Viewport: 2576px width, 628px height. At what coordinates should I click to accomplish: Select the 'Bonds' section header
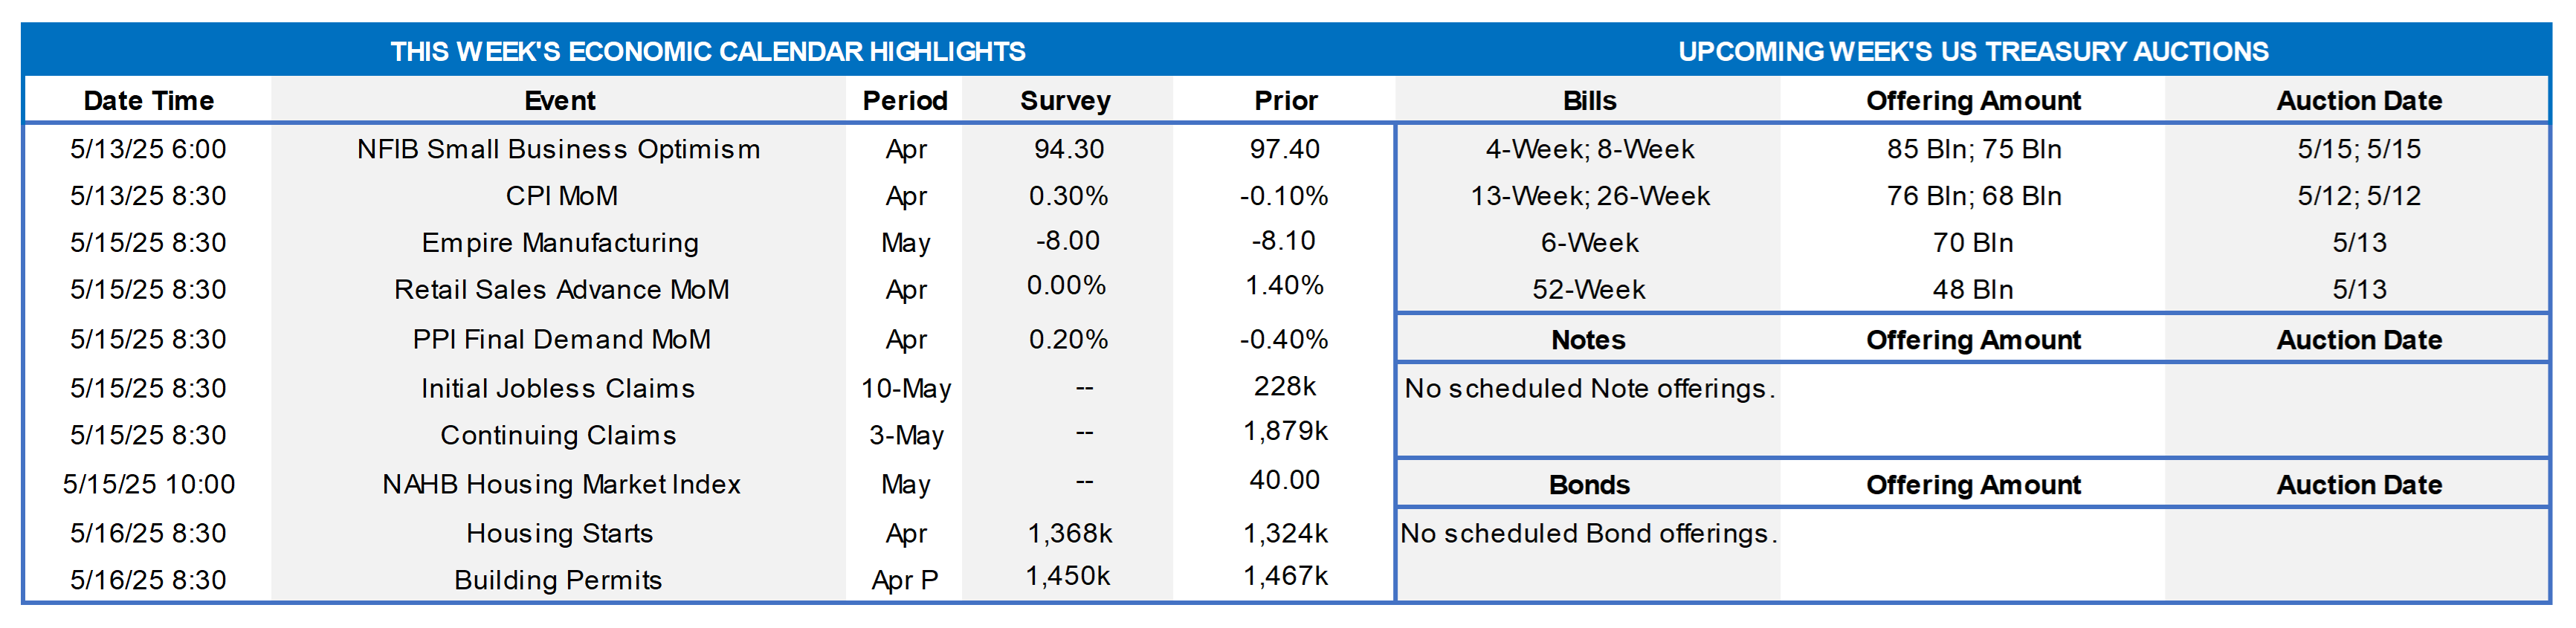click(1589, 485)
